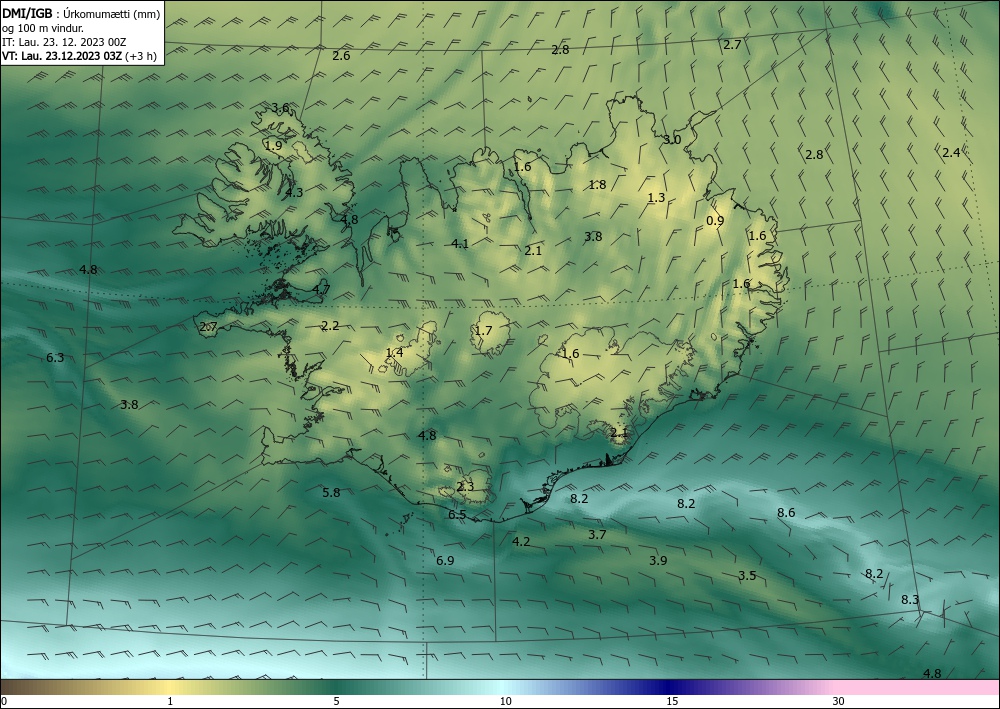Image resolution: width=1000 pixels, height=709 pixels.
Task: Click the 3.9 map value
Action: [x=658, y=560]
